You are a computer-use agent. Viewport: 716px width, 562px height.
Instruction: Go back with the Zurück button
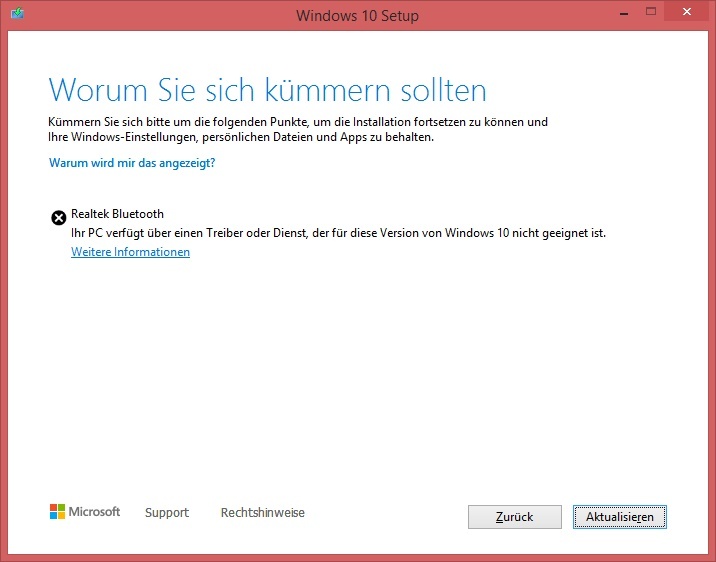tap(515, 517)
